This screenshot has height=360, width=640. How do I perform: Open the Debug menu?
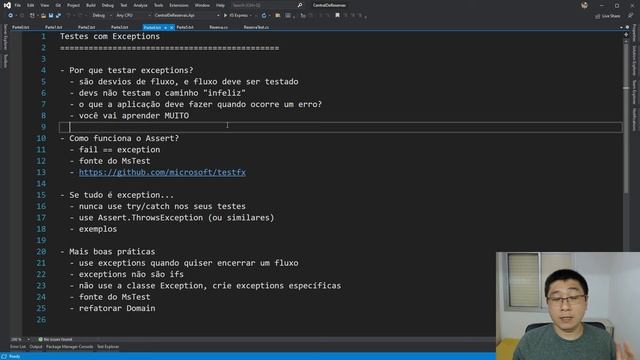coord(108,5)
